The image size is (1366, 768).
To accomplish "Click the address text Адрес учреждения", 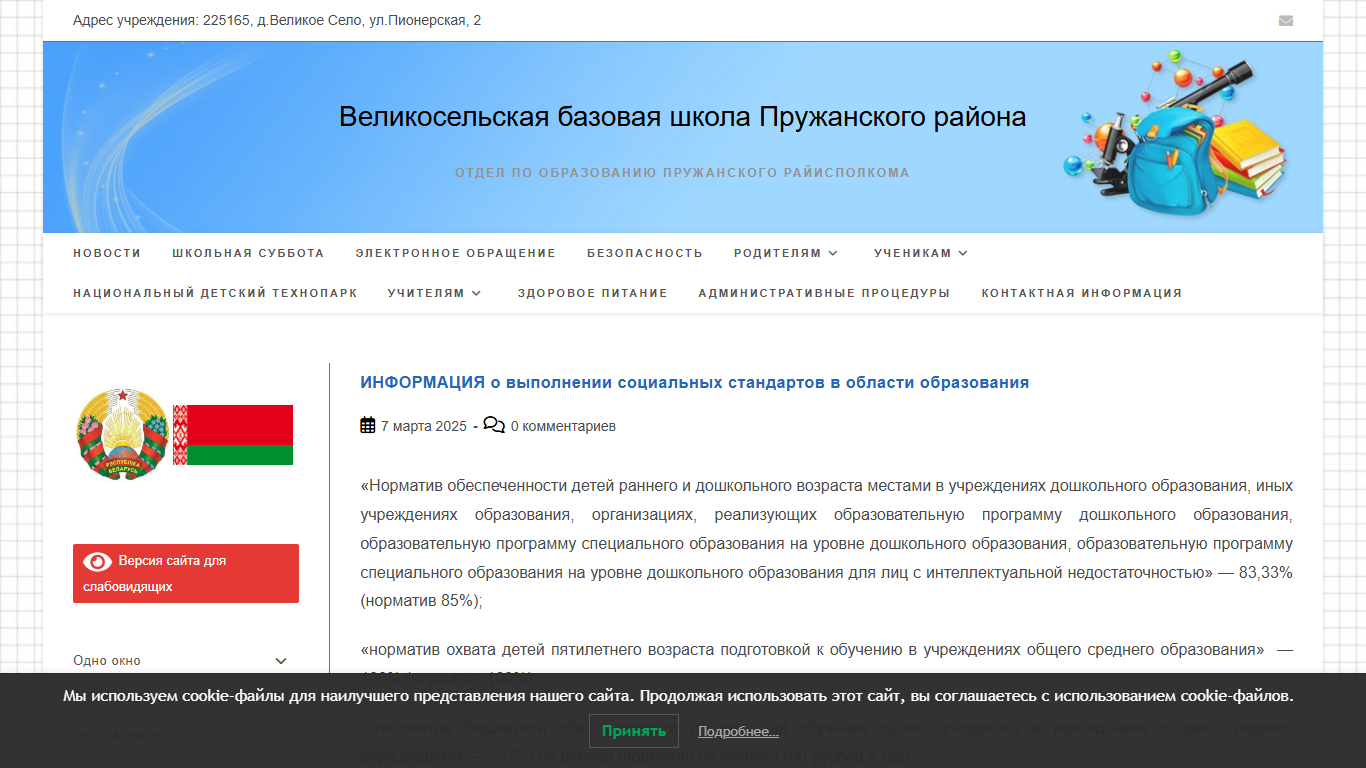I will [x=277, y=20].
